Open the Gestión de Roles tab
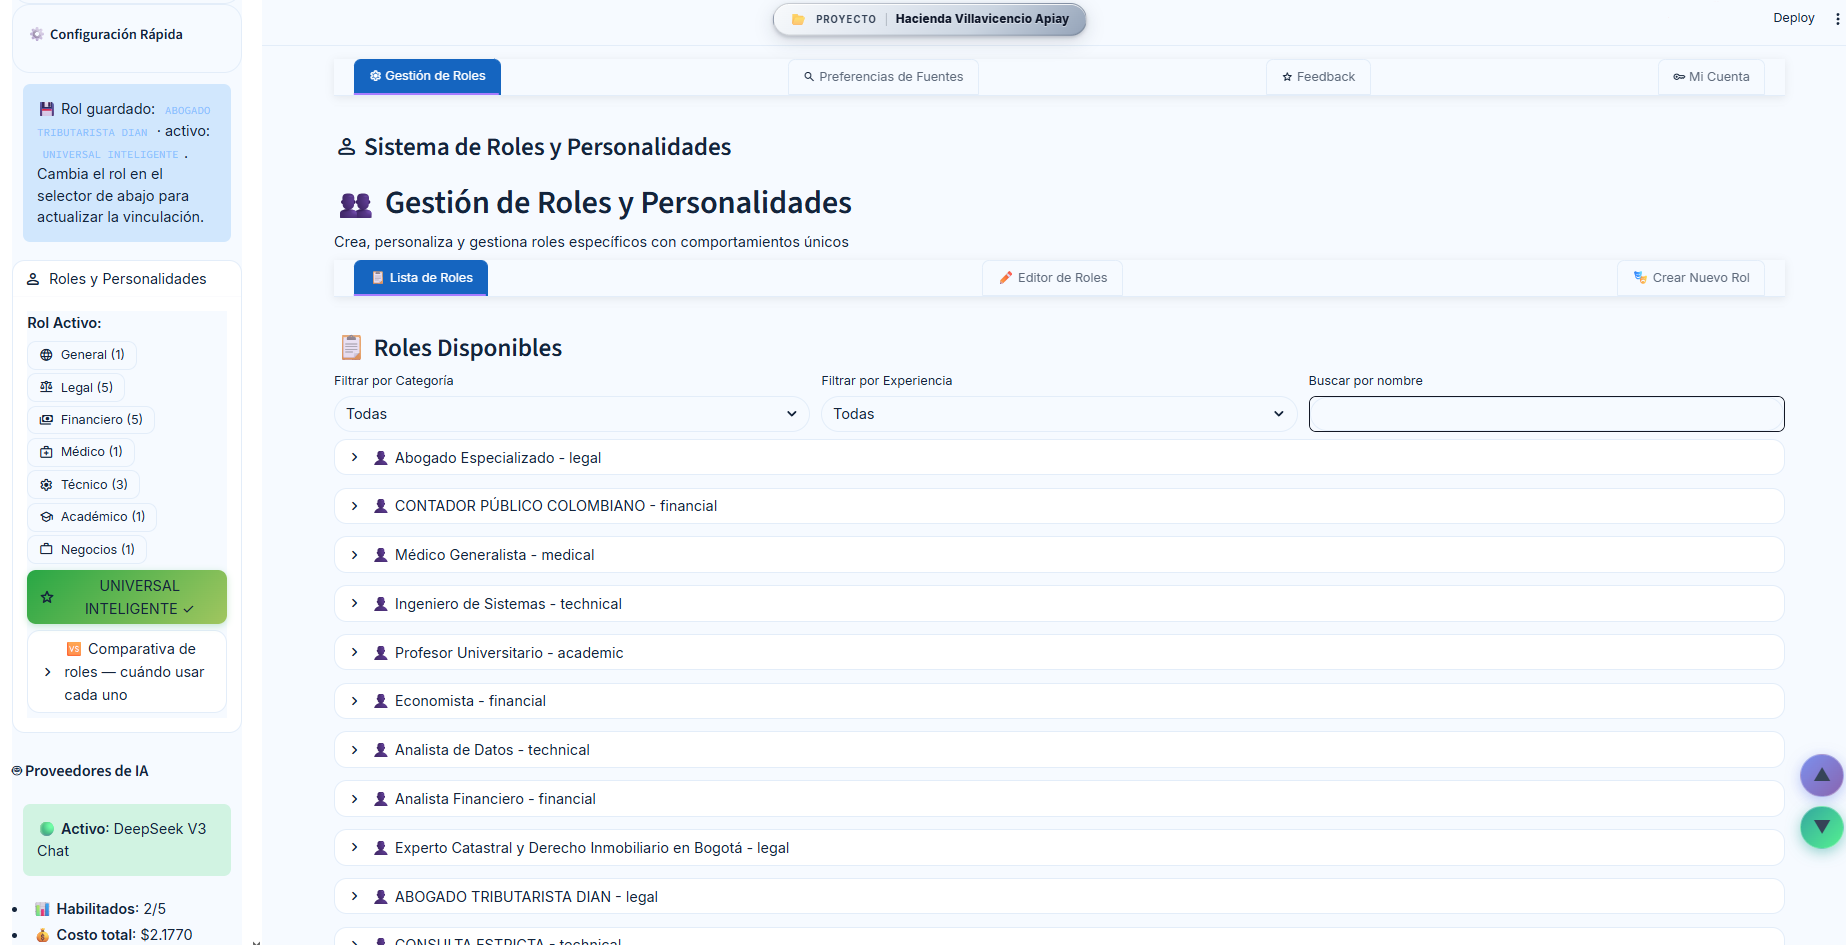This screenshot has width=1846, height=945. tap(427, 76)
